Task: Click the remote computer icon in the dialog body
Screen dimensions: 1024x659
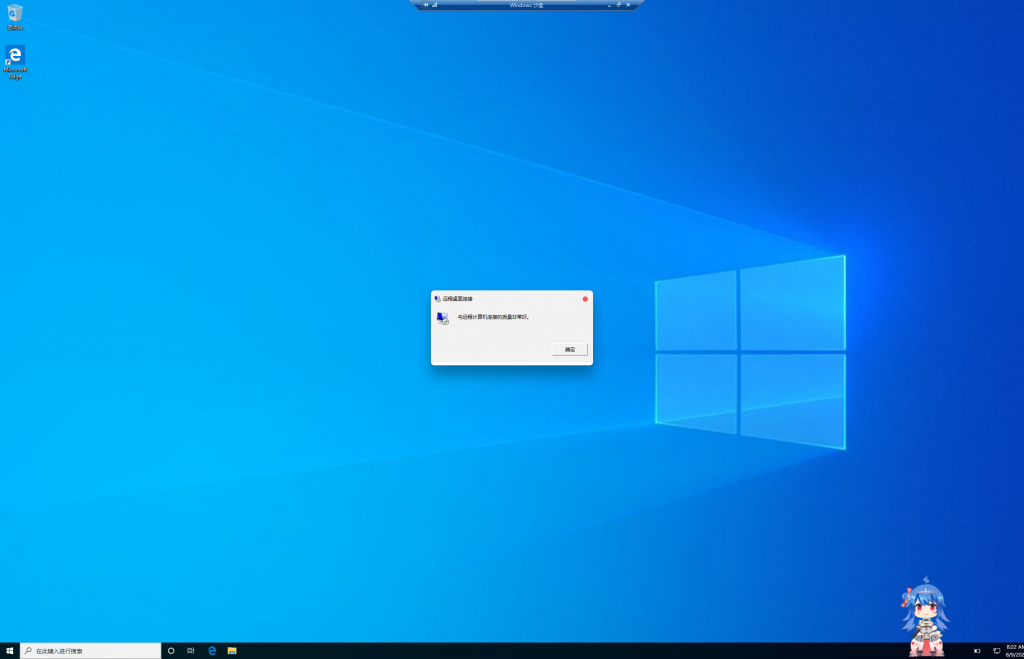Action: pos(443,318)
